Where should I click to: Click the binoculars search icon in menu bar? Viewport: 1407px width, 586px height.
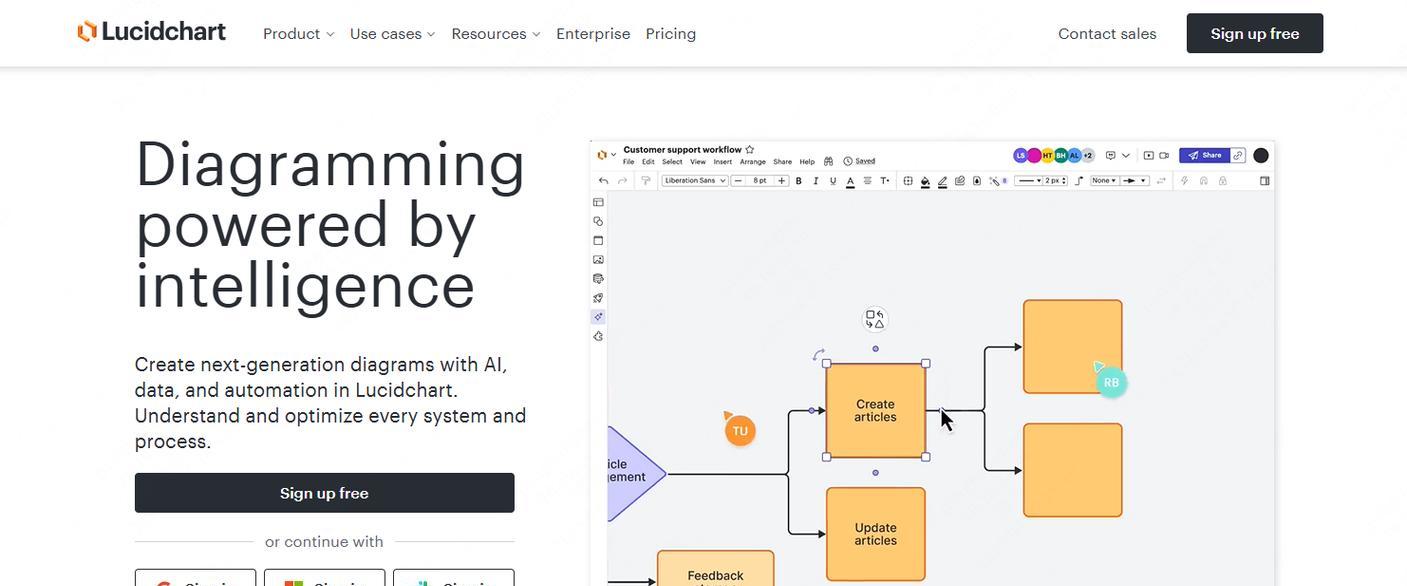point(828,161)
